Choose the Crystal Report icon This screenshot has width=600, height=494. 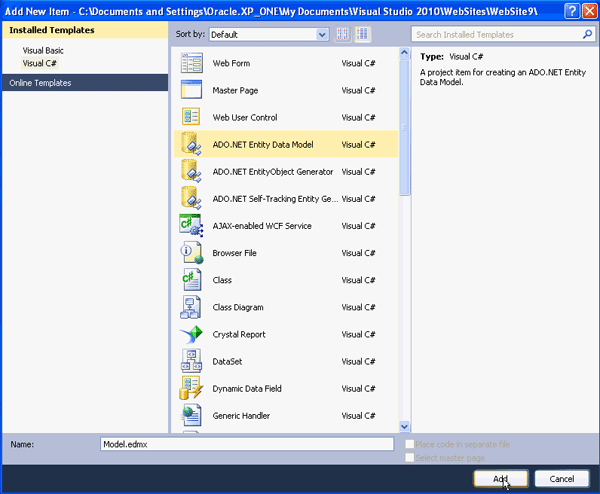coord(191,334)
